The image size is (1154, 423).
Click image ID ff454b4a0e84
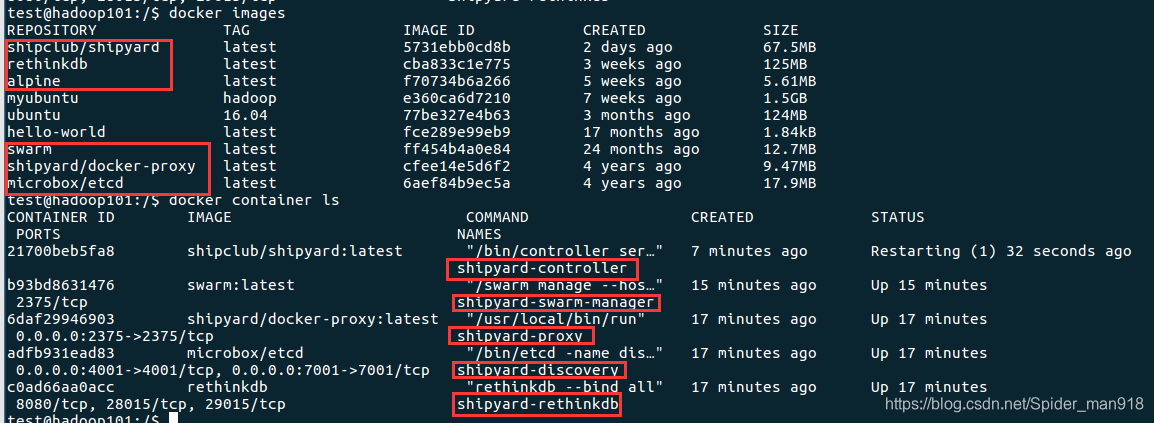coord(457,149)
